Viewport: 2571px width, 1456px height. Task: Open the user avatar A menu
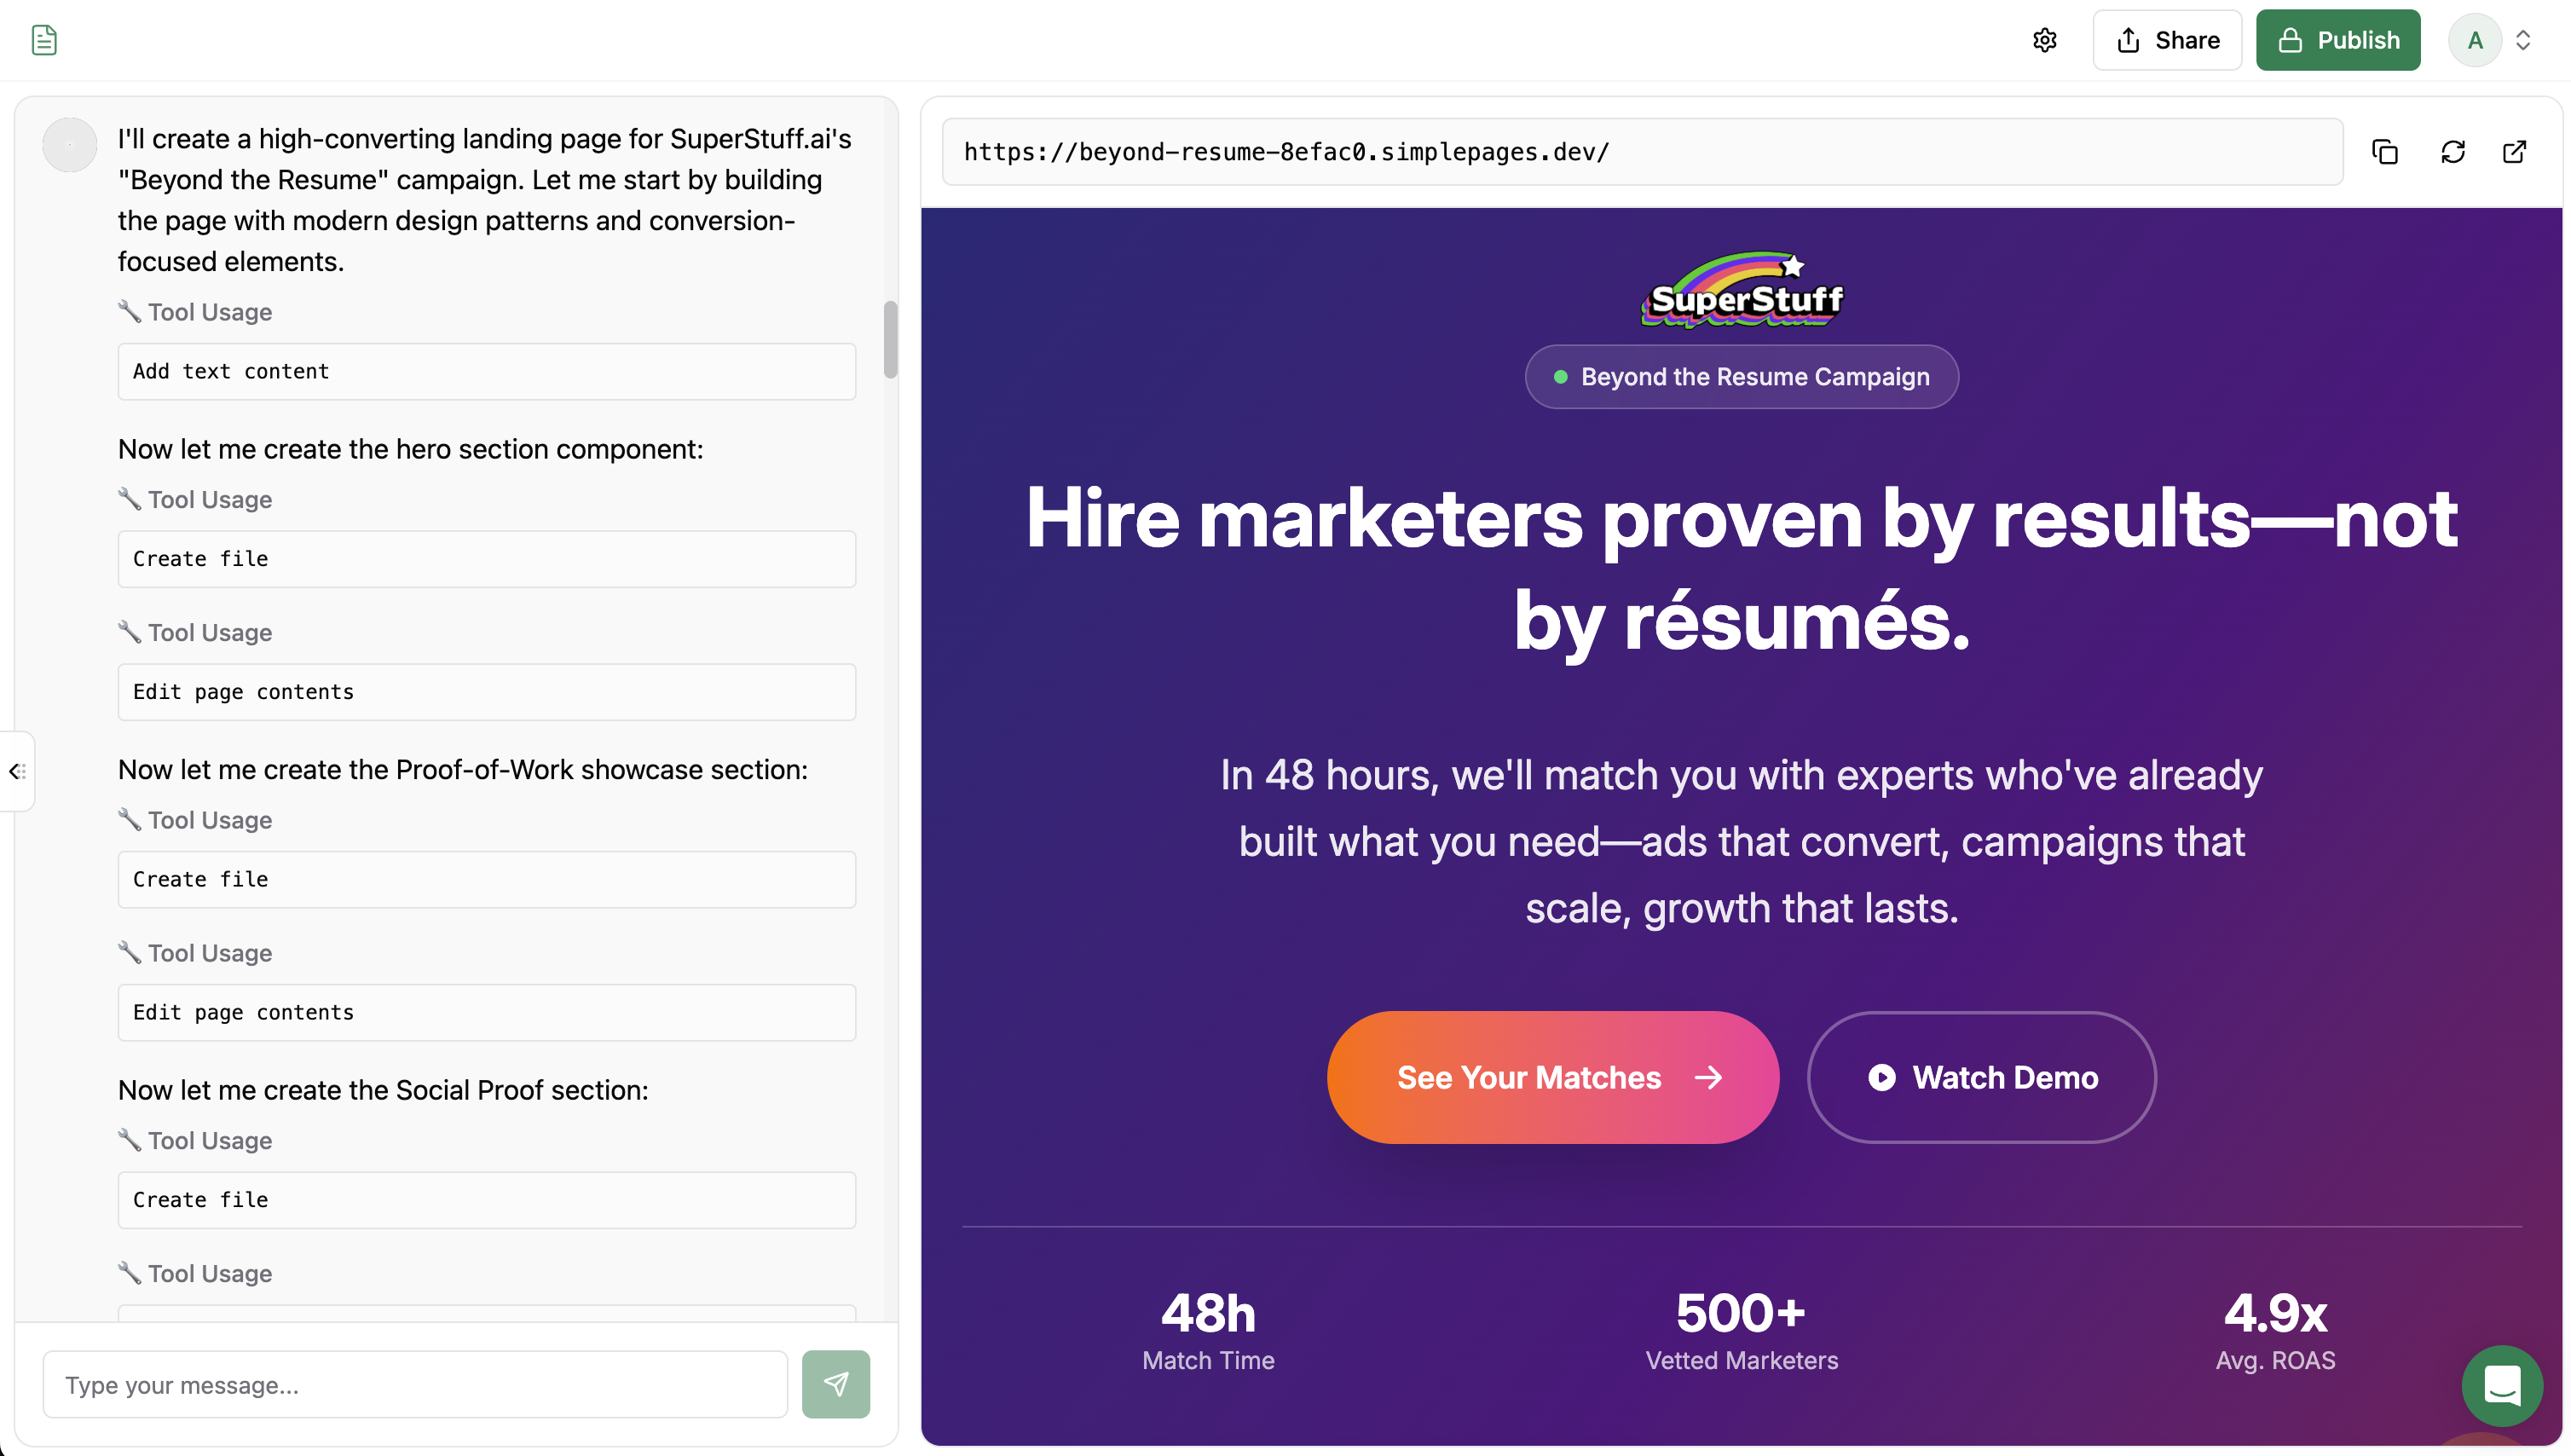pos(2475,40)
